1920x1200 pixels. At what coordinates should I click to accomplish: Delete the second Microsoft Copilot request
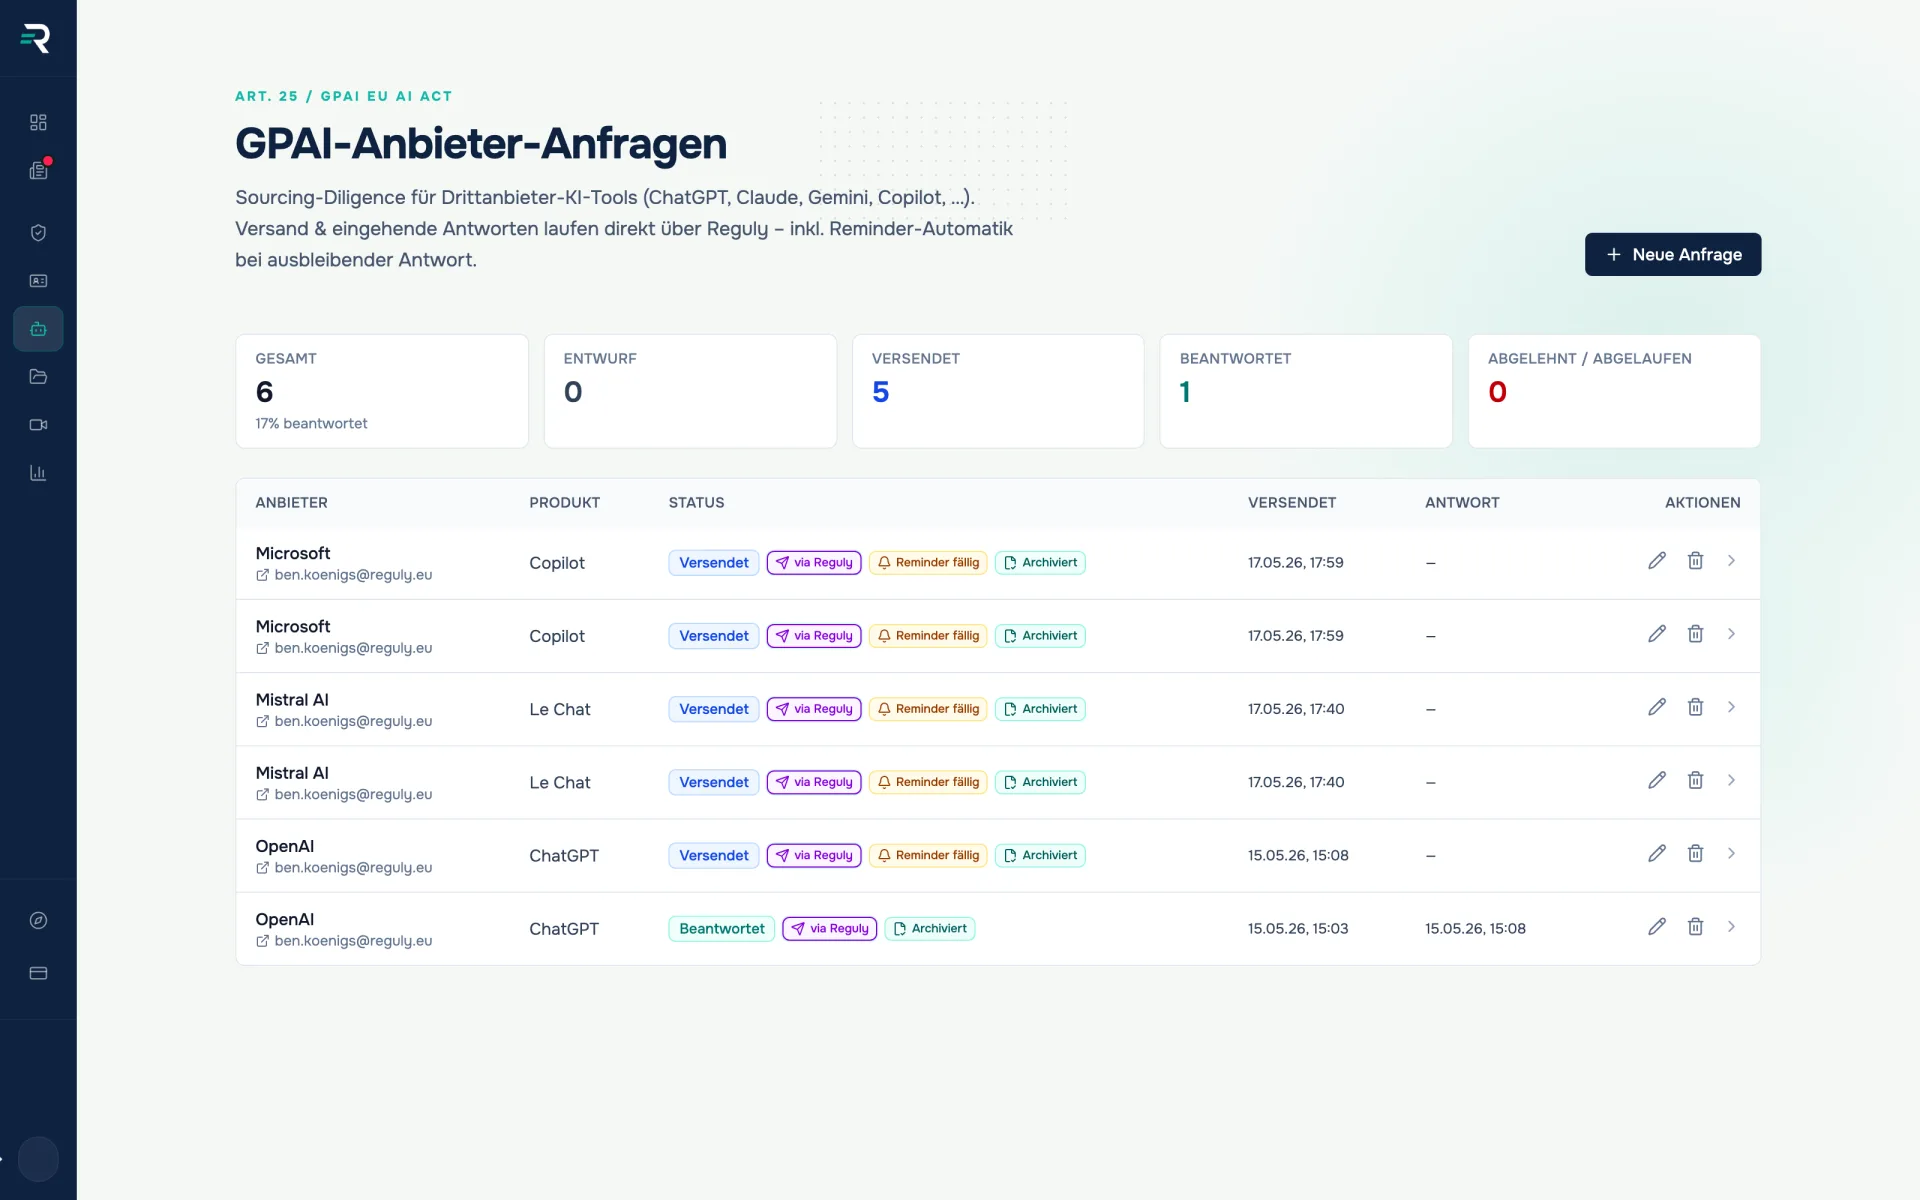1695,634
